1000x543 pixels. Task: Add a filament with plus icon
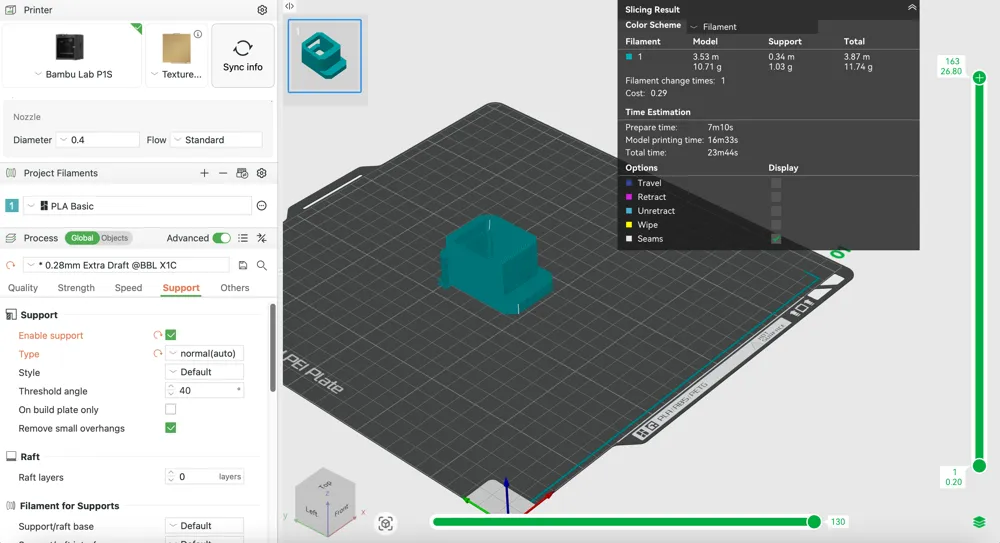[x=204, y=173]
